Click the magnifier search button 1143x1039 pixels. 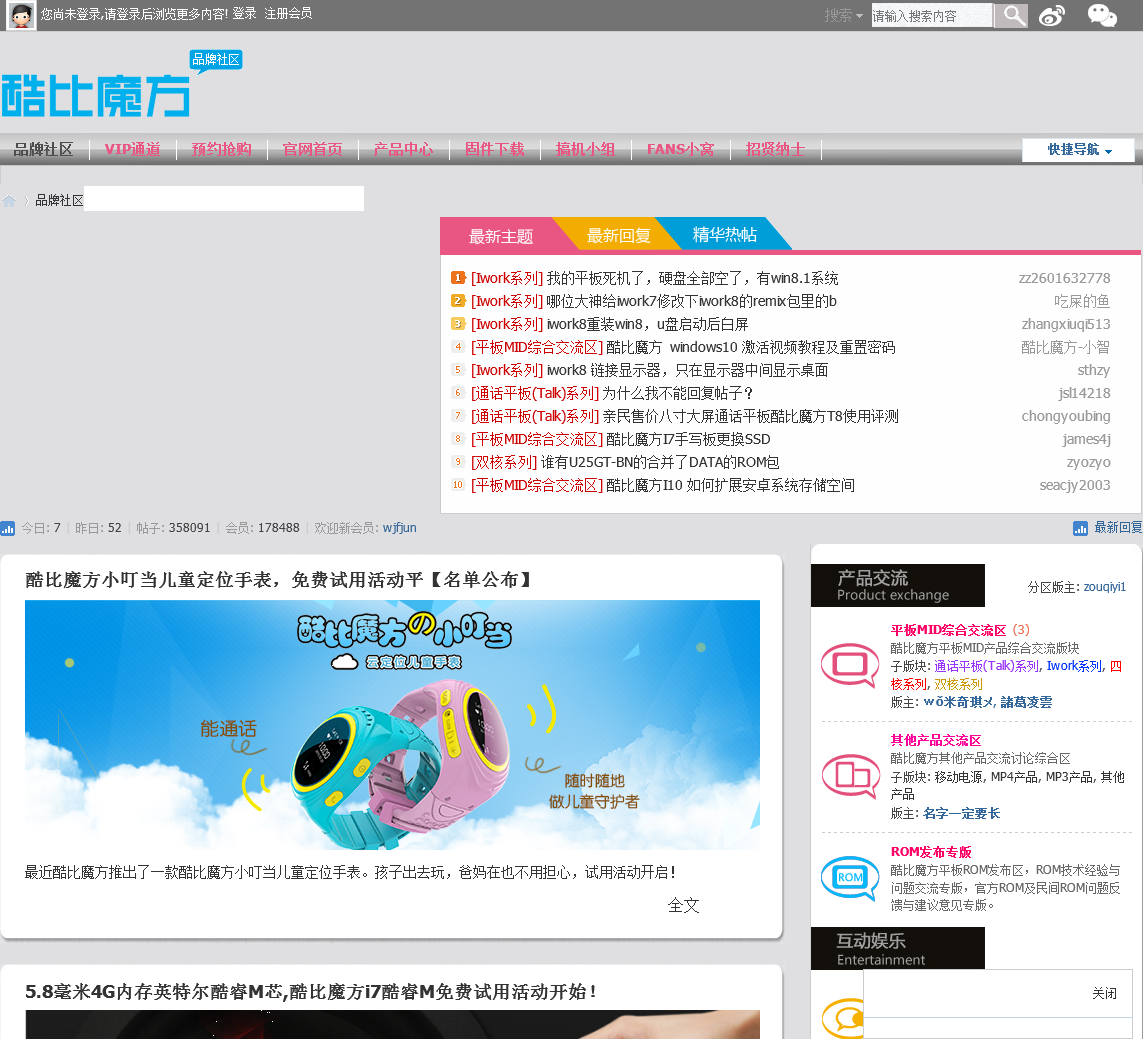point(1011,15)
